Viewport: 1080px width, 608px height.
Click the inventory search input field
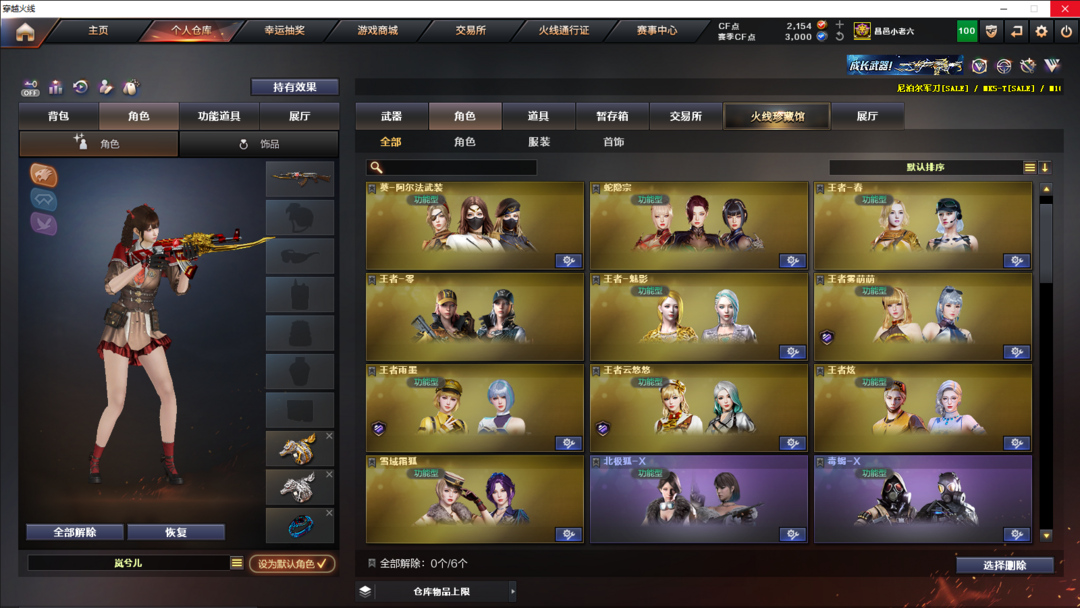point(452,167)
